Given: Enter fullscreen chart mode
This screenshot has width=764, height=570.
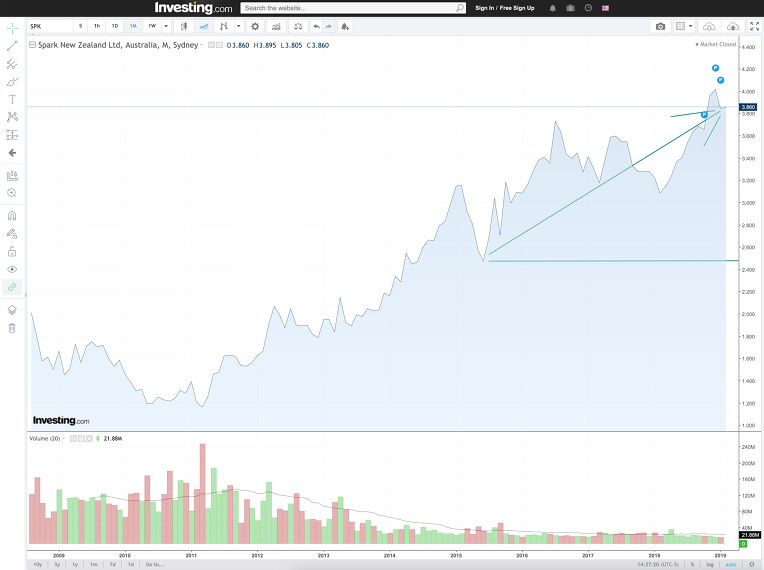Looking at the screenshot, I should click(x=754, y=26).
